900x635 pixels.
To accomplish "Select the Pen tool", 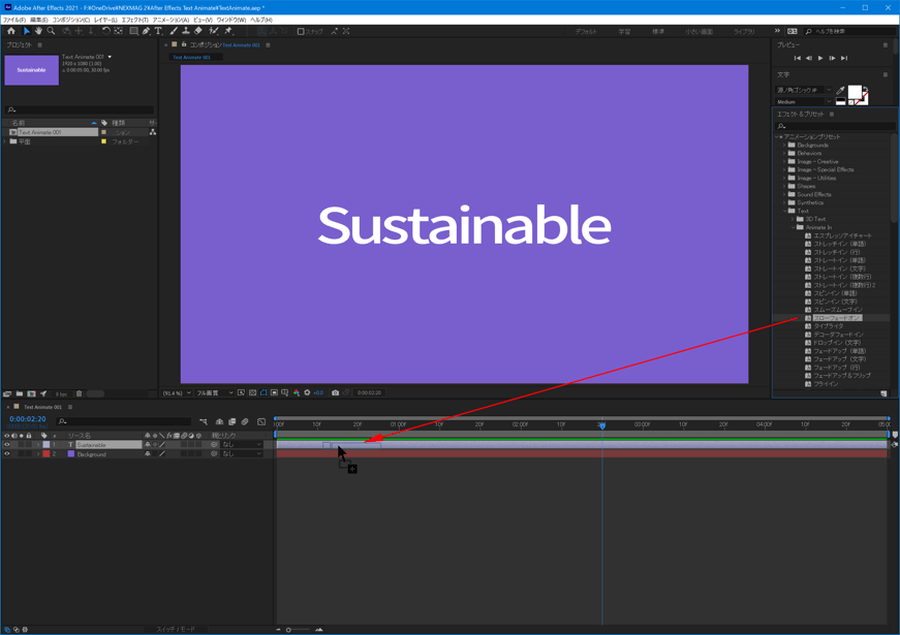I will coord(146,31).
